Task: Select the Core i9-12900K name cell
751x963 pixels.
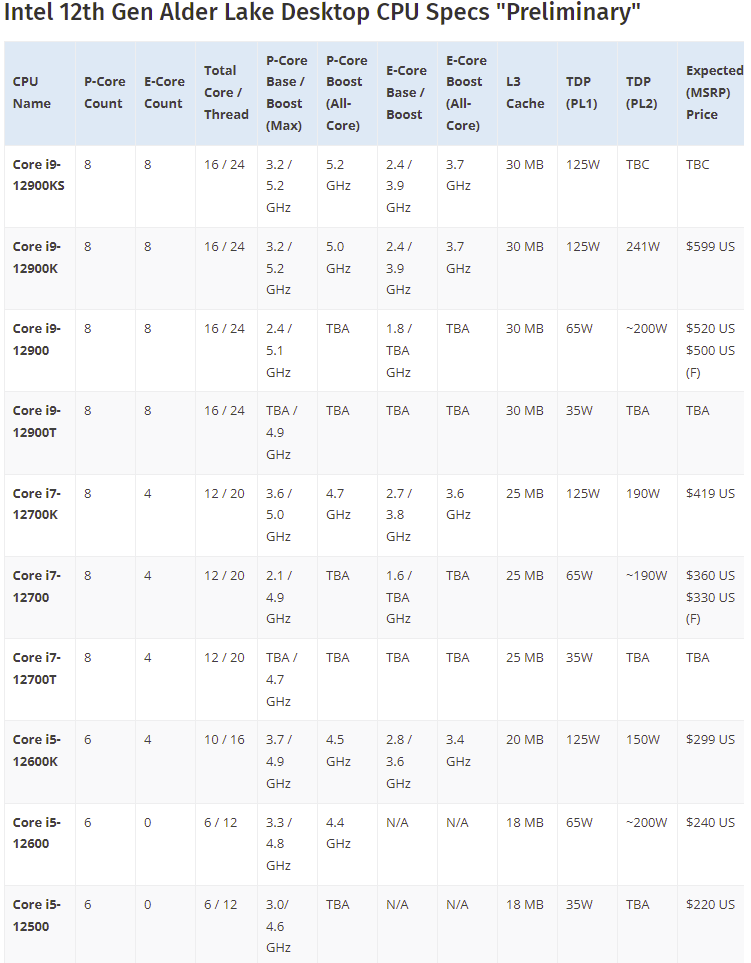Action: [x=37, y=257]
